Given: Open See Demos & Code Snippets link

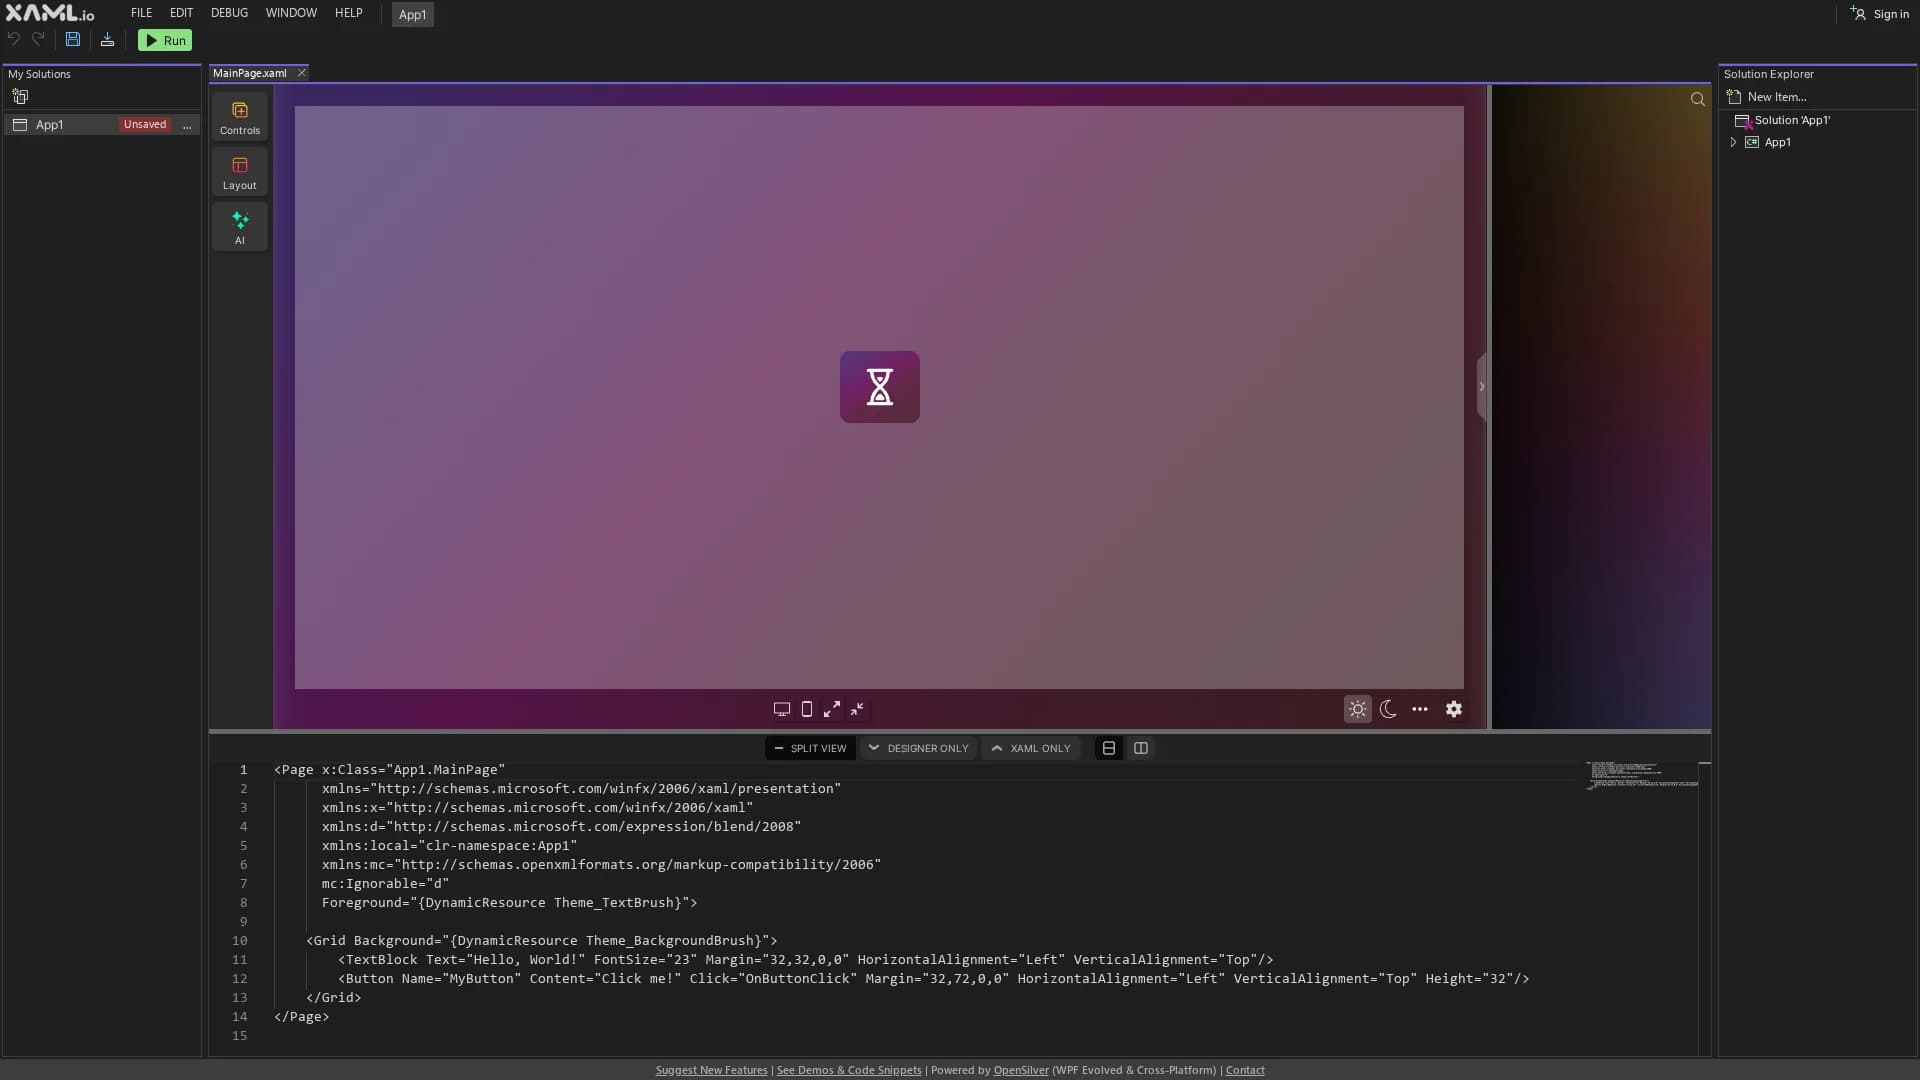Looking at the screenshot, I should pyautogui.click(x=849, y=1070).
